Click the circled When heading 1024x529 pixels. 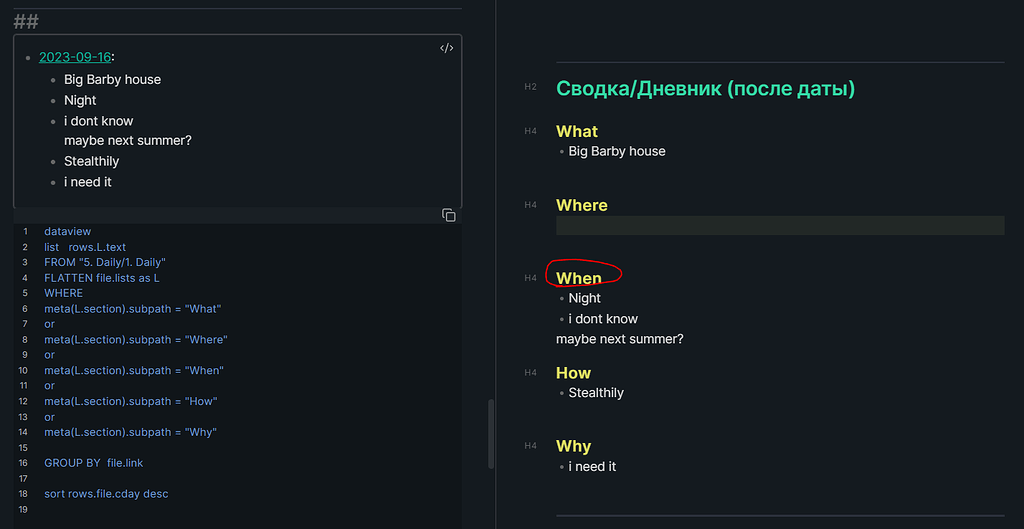579,278
